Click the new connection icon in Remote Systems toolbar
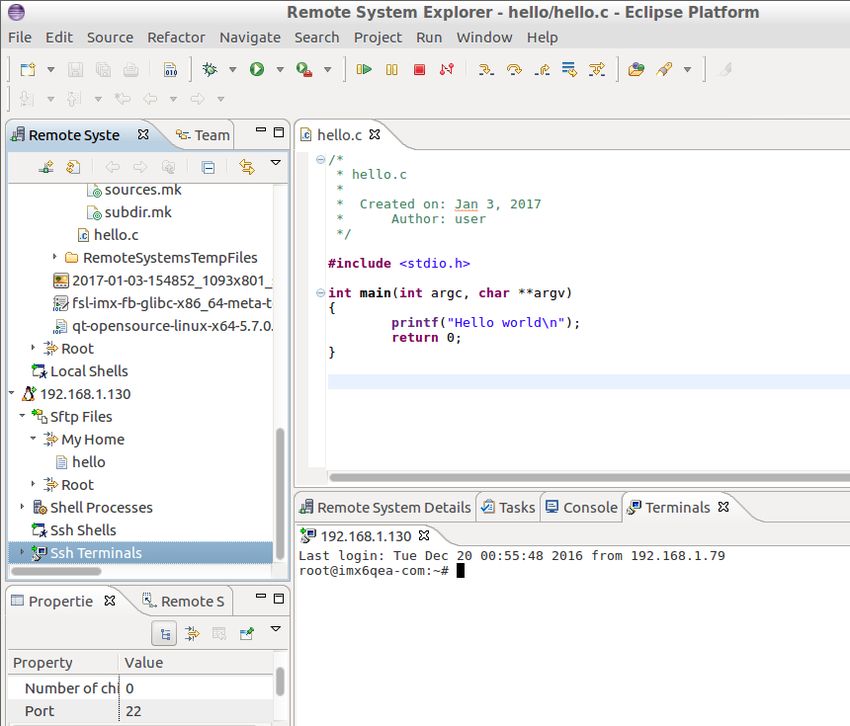Screen dimensions: 850x726 click(46, 167)
